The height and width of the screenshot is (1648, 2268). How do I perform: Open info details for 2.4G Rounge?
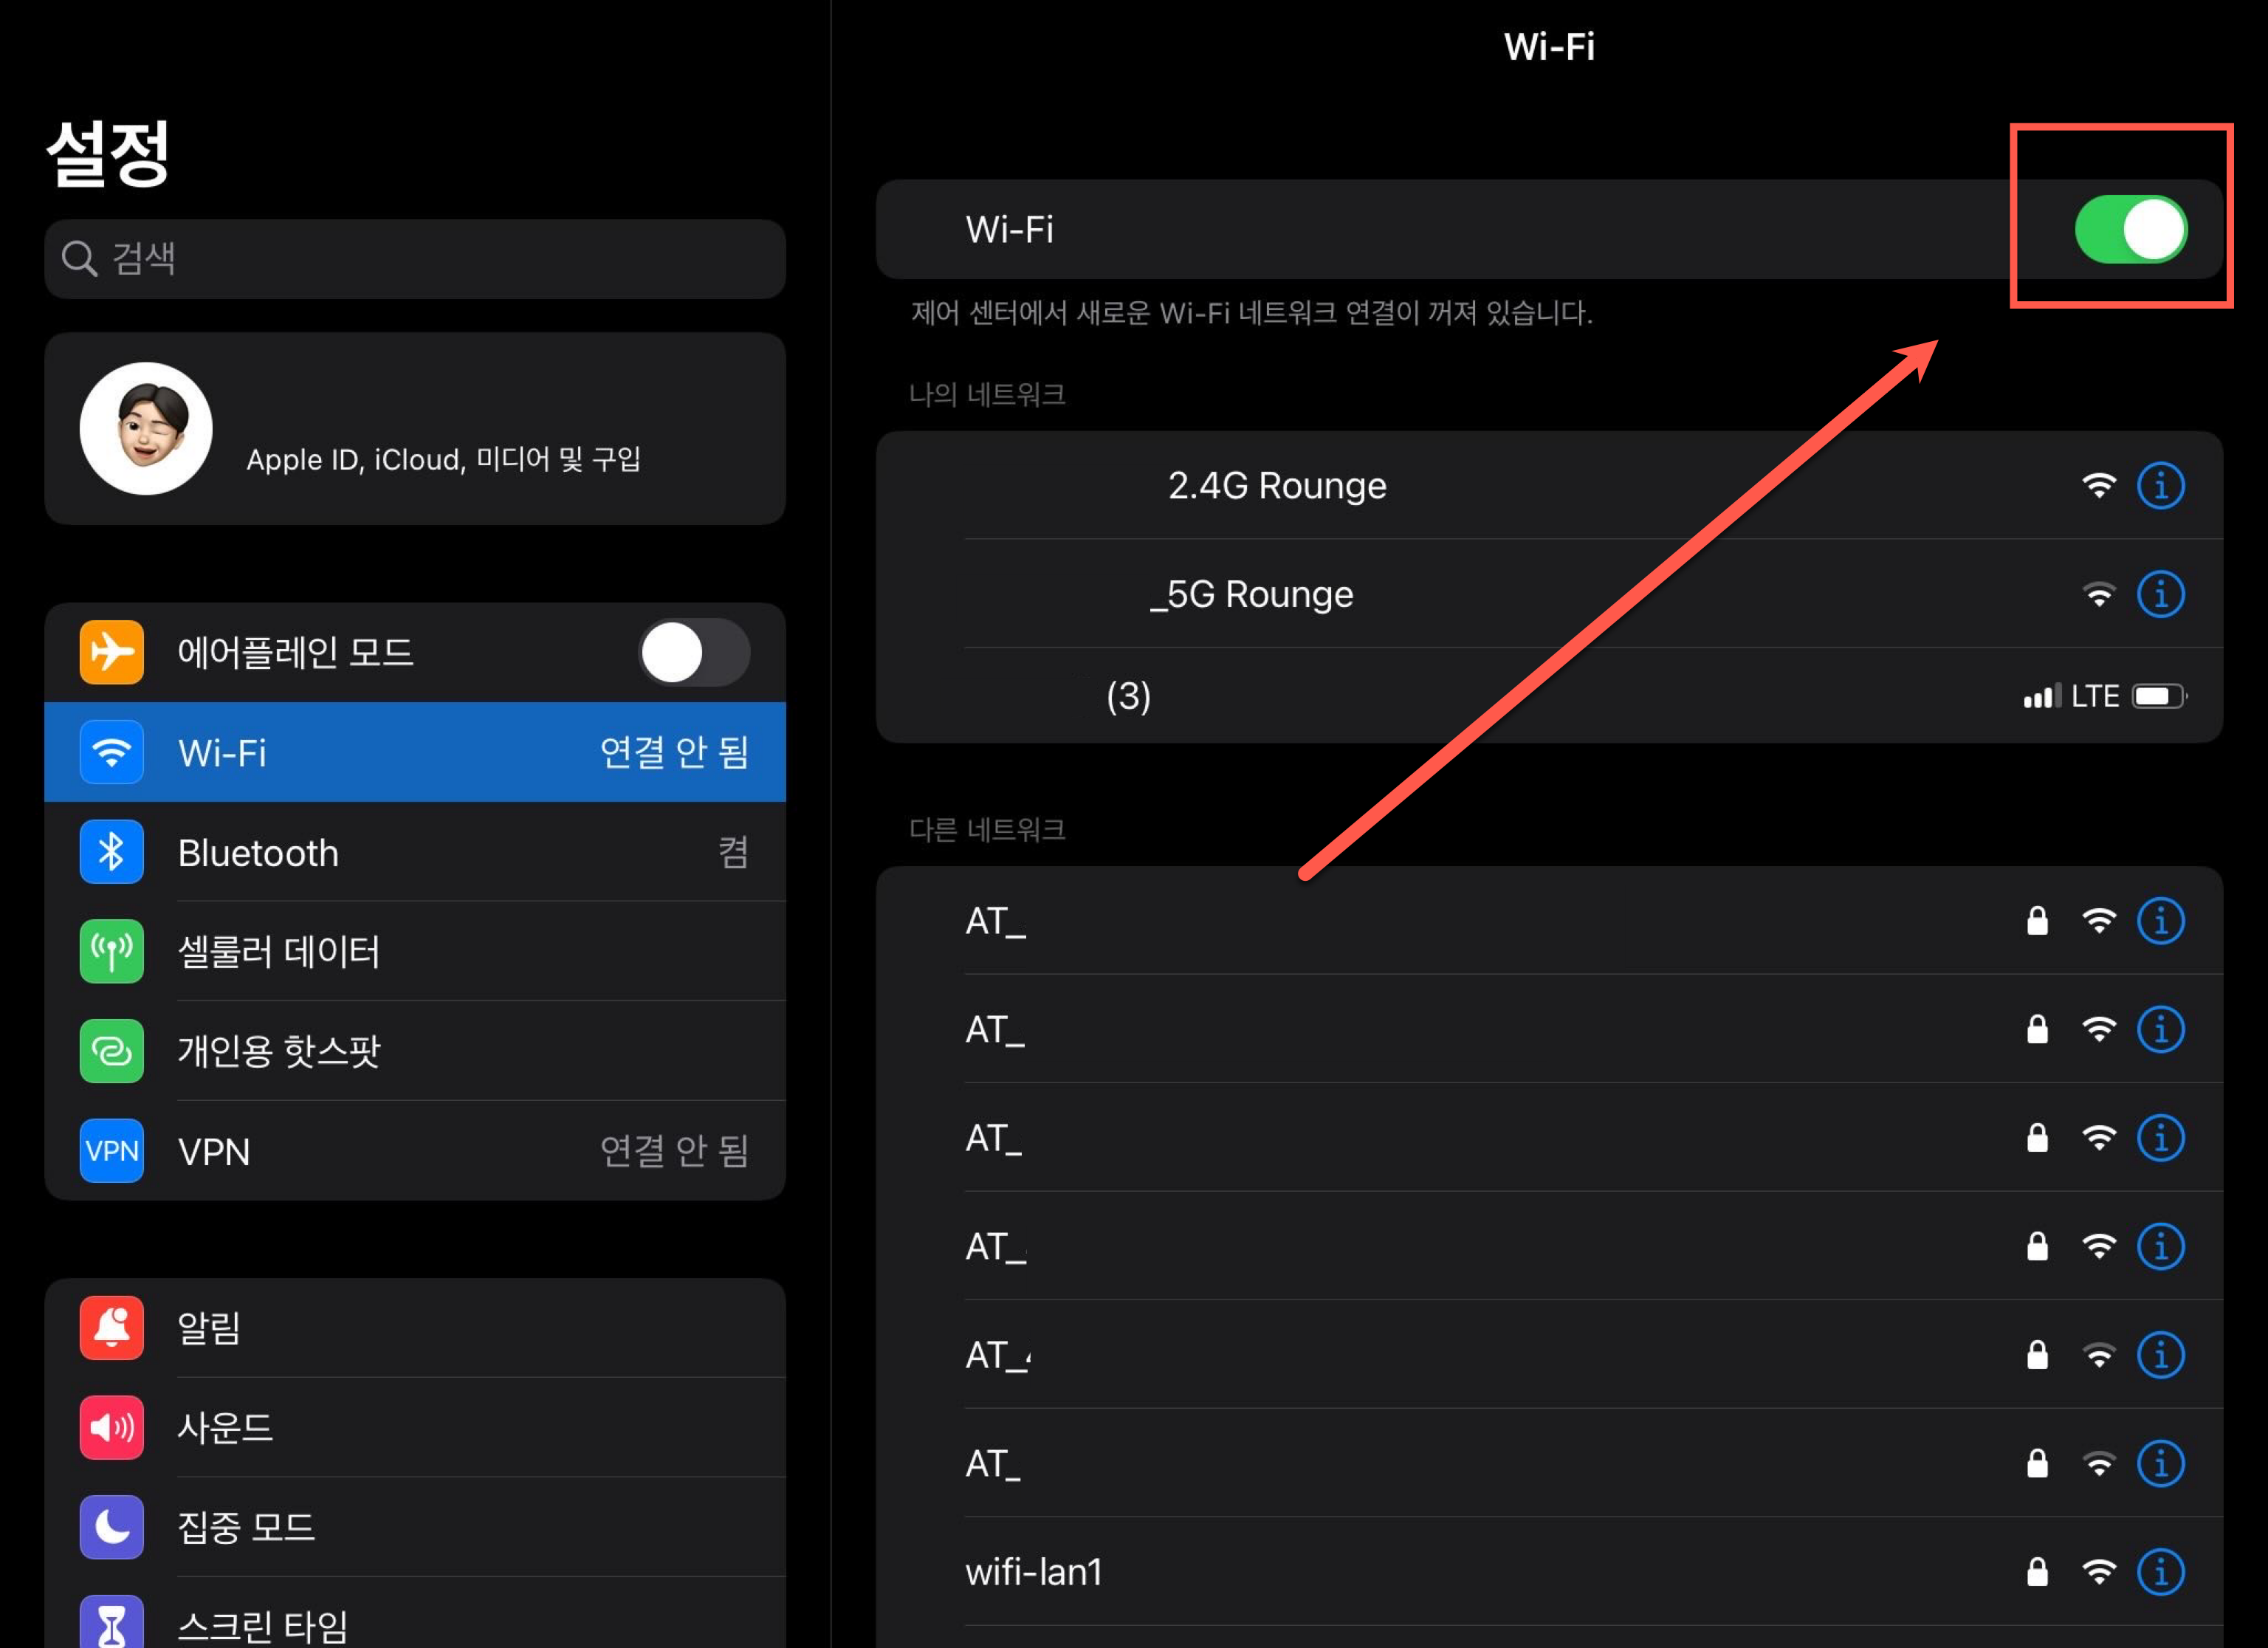coord(2161,485)
